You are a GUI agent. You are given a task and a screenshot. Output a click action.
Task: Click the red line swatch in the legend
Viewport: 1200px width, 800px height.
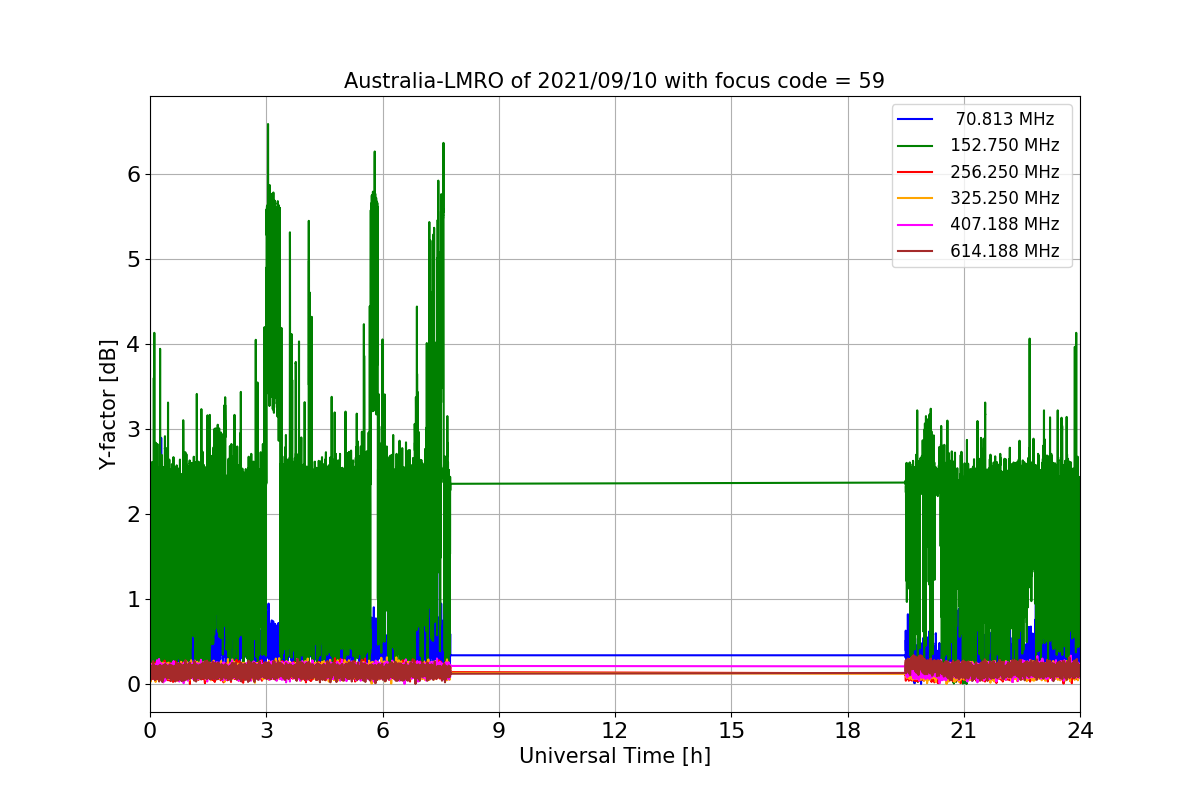coord(916,172)
